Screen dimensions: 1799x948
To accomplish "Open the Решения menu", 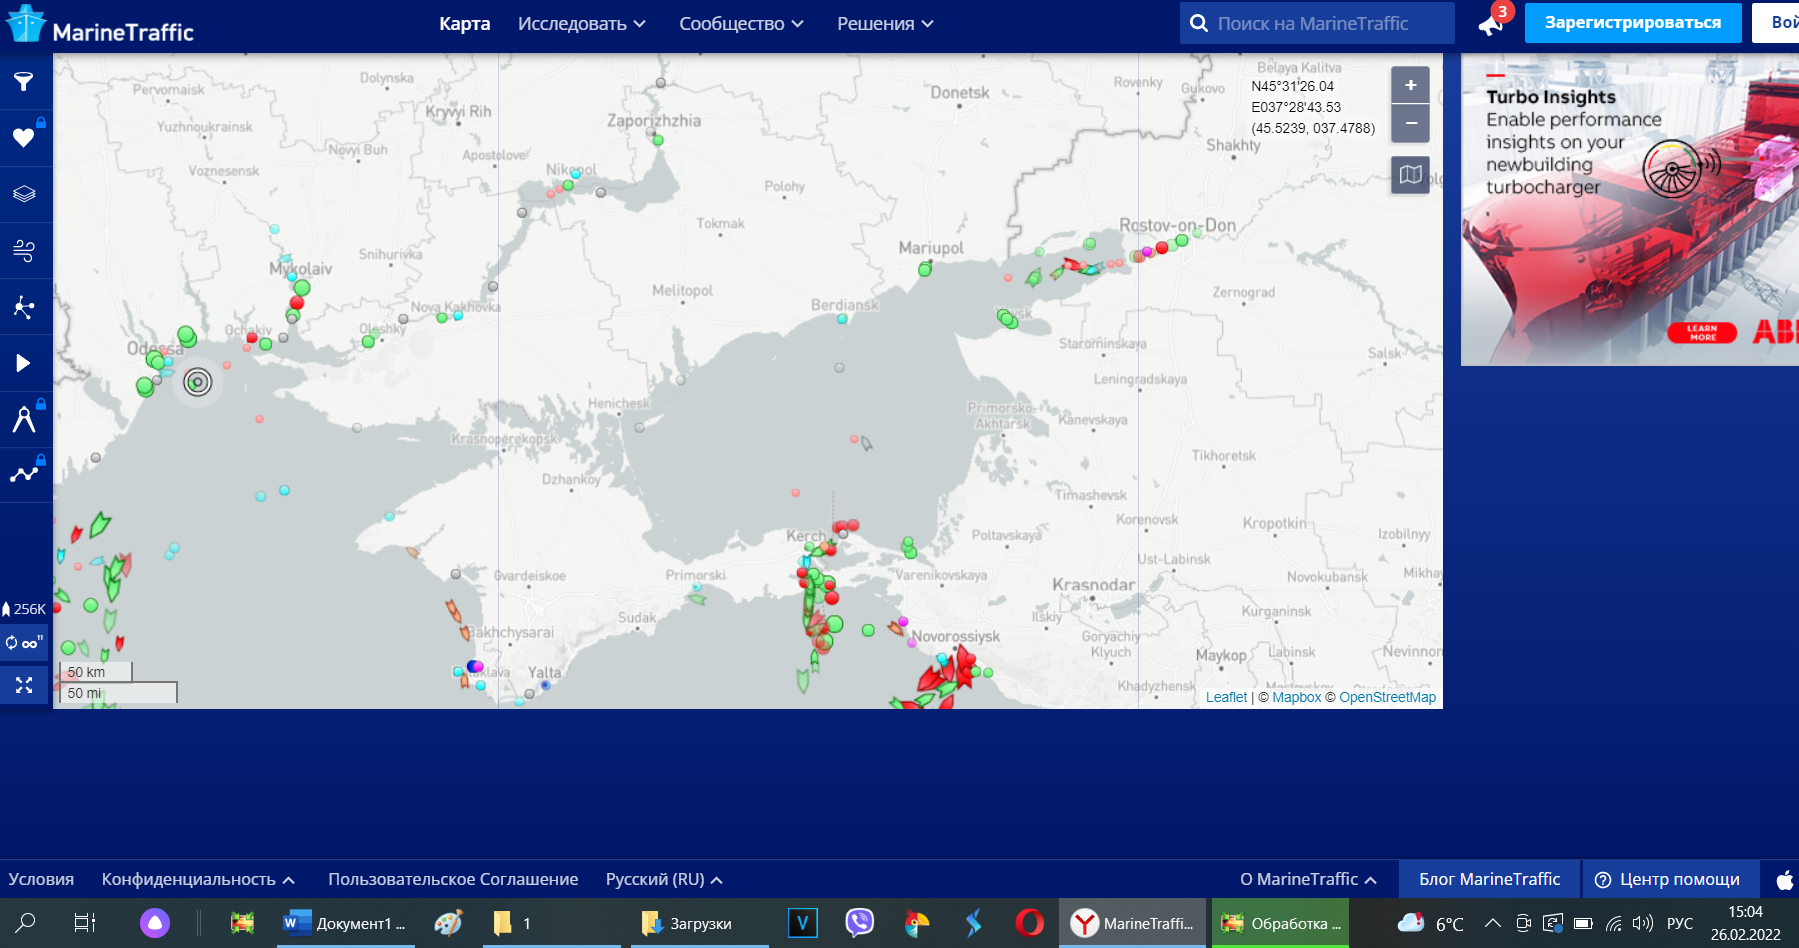I will click(x=884, y=24).
